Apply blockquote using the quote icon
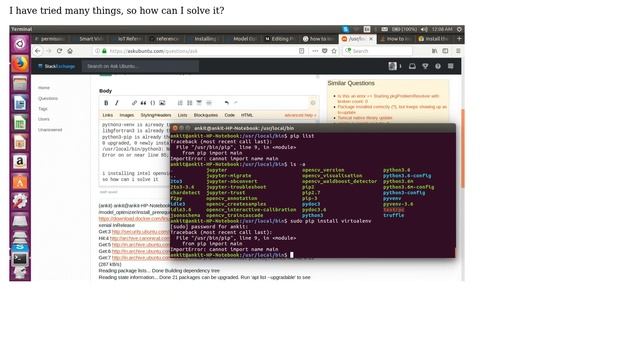Viewport: 640px width, 360px height. click(x=143, y=103)
